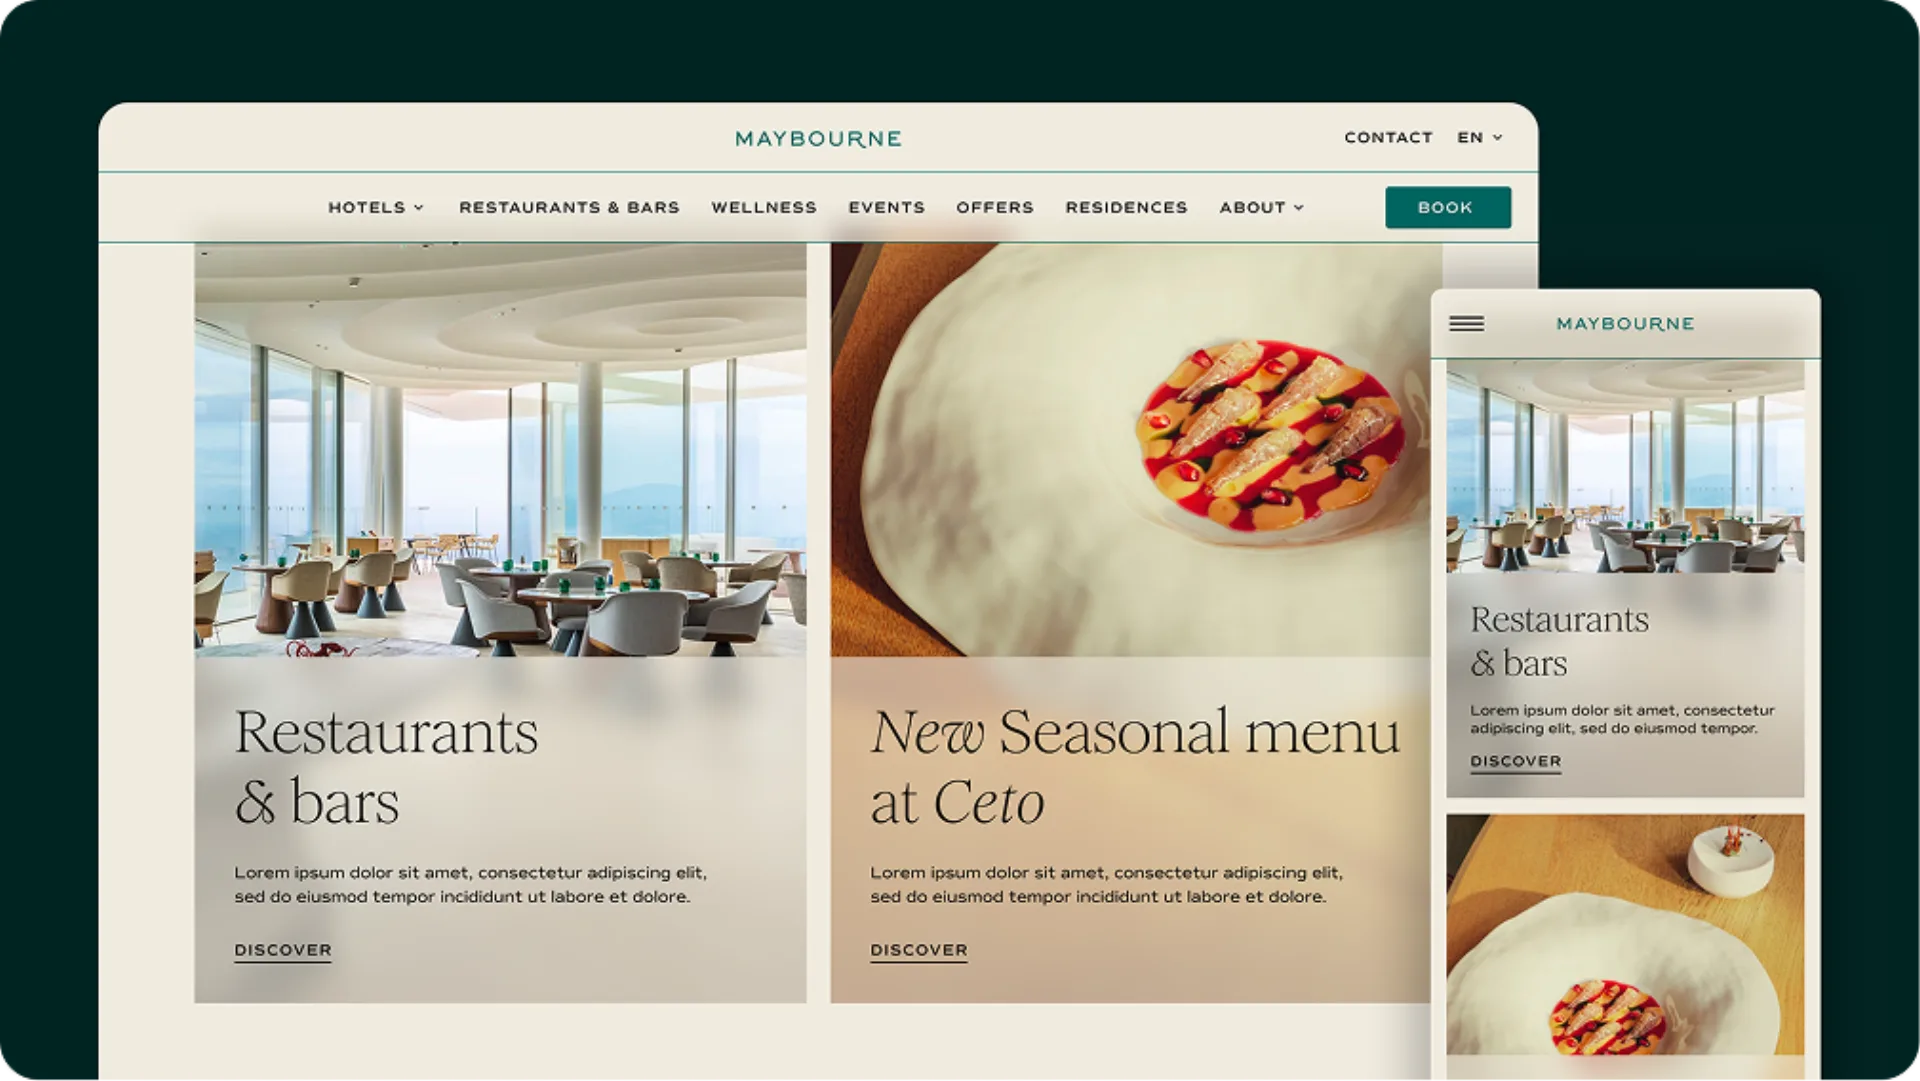The width and height of the screenshot is (1920, 1081).
Task: Open Restaurants & Bars menu item
Action: (x=569, y=208)
